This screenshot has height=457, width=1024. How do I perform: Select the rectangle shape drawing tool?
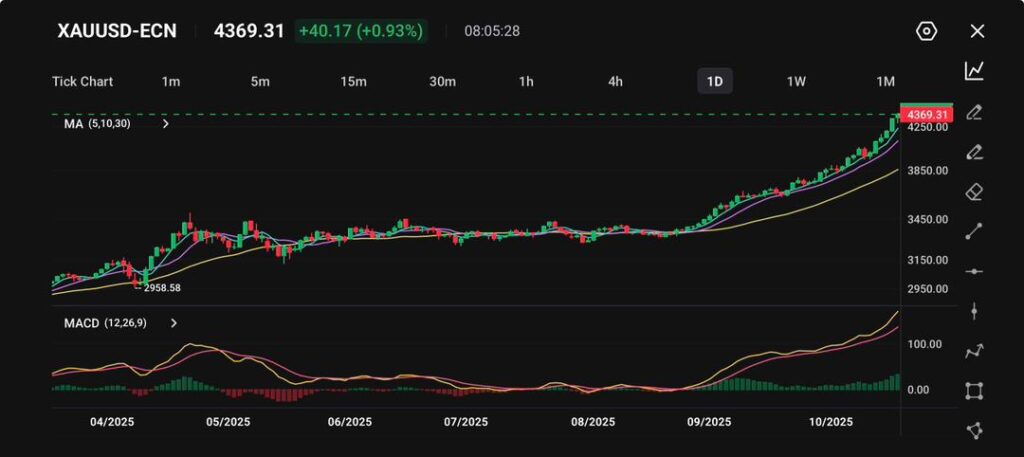click(x=974, y=391)
